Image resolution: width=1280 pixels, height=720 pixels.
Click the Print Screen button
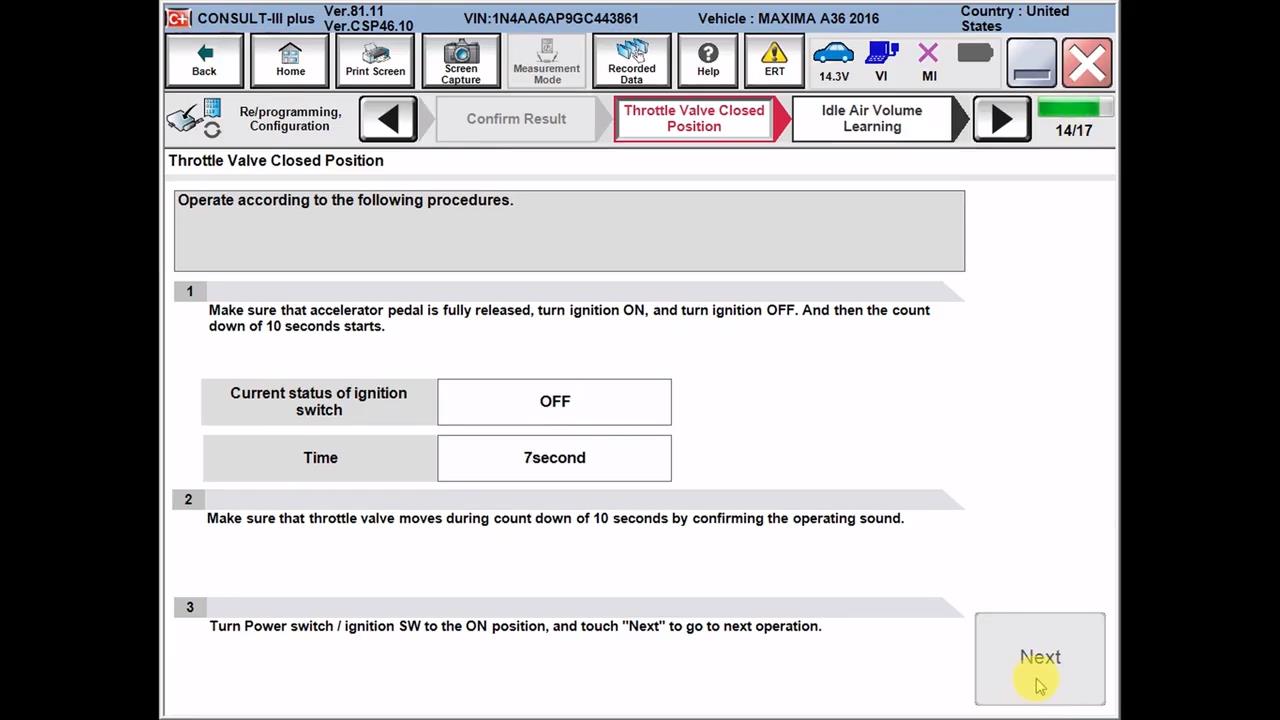[x=375, y=61]
